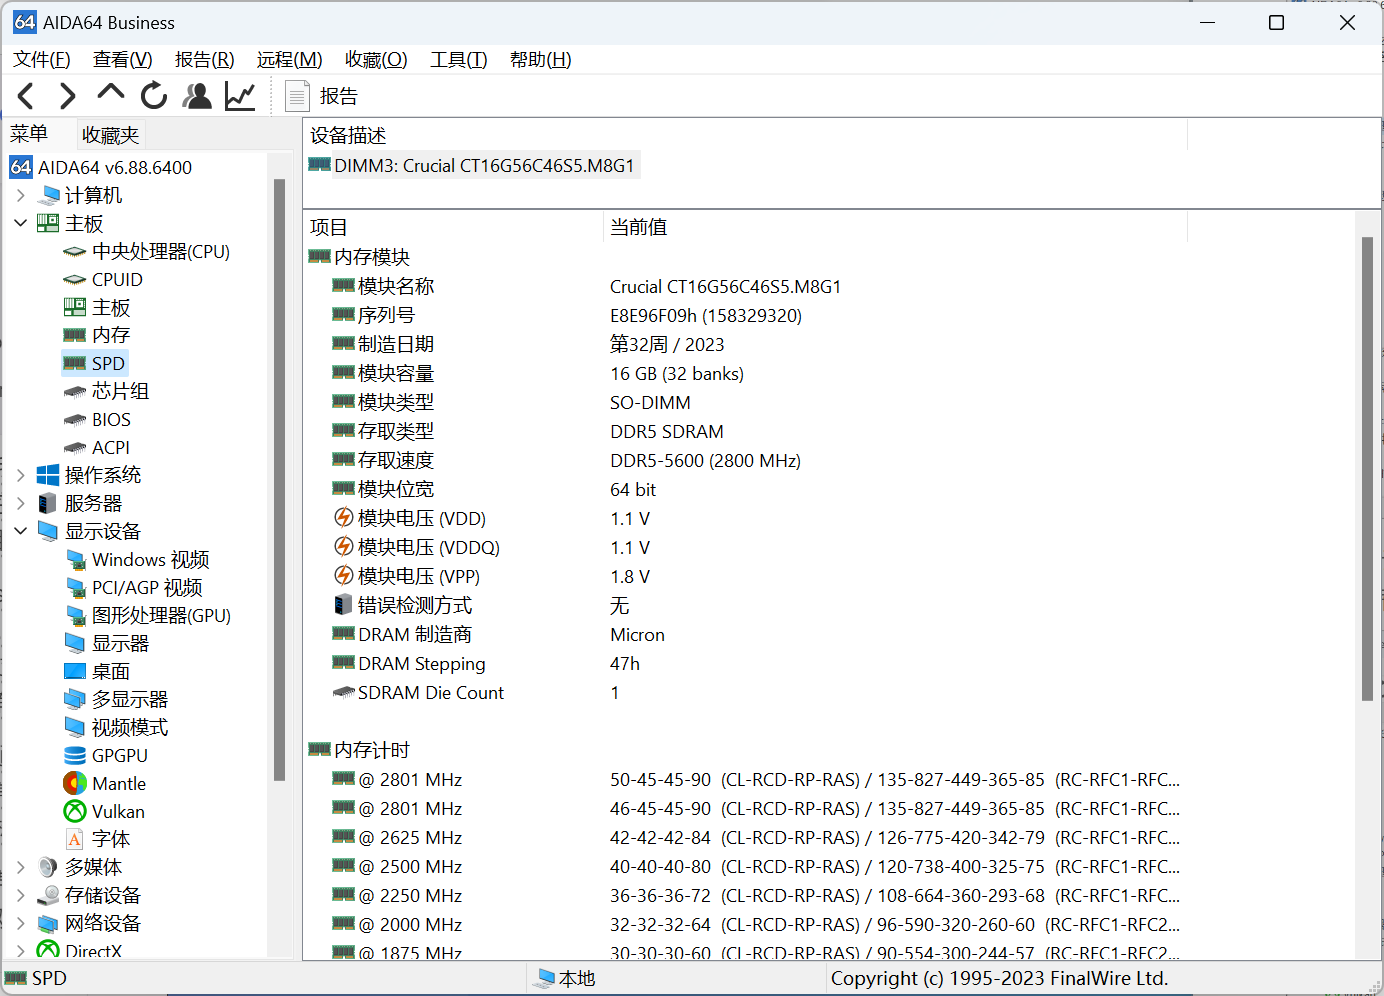Select the Mantle tree item
The height and width of the screenshot is (996, 1384).
[x=105, y=783]
